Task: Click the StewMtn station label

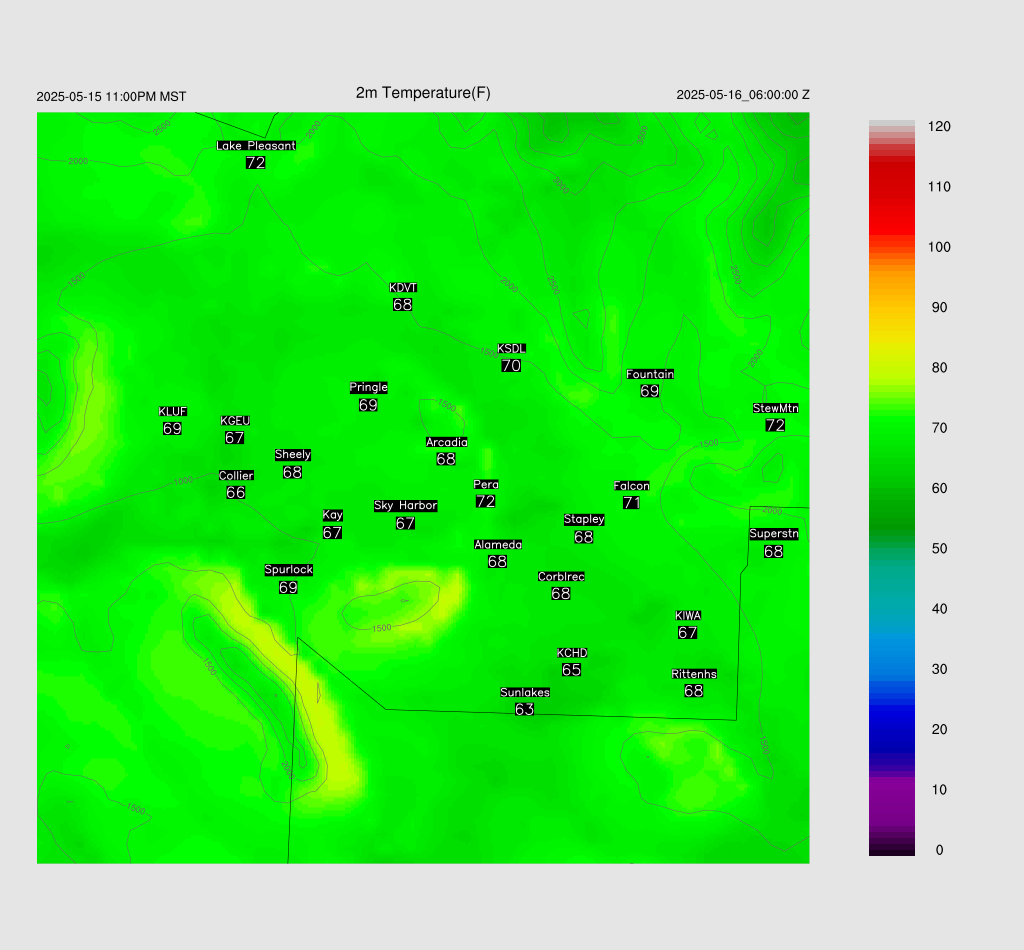Action: (x=775, y=408)
